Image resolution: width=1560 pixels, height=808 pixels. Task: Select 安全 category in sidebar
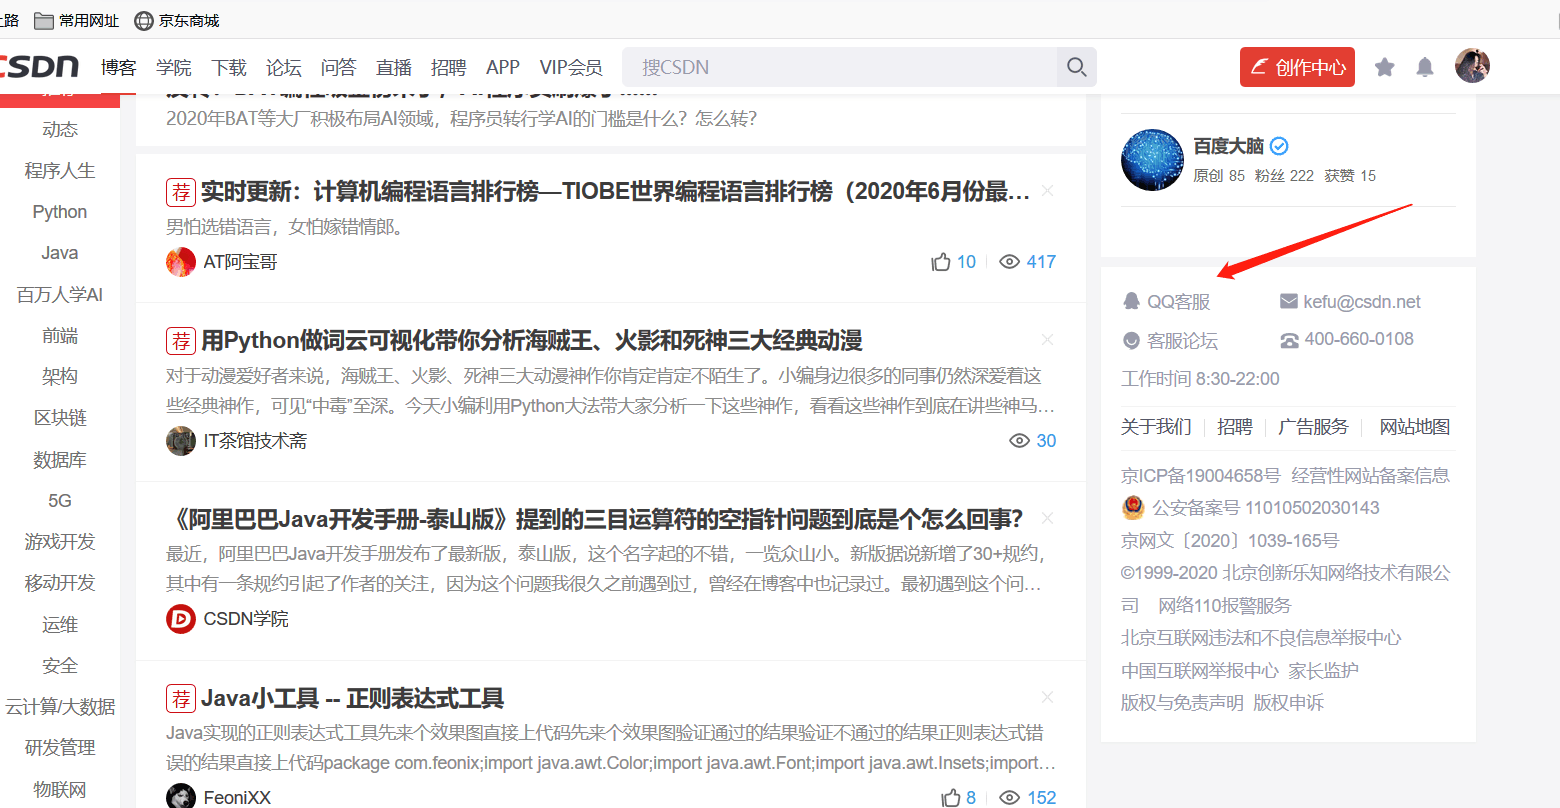[x=60, y=665]
